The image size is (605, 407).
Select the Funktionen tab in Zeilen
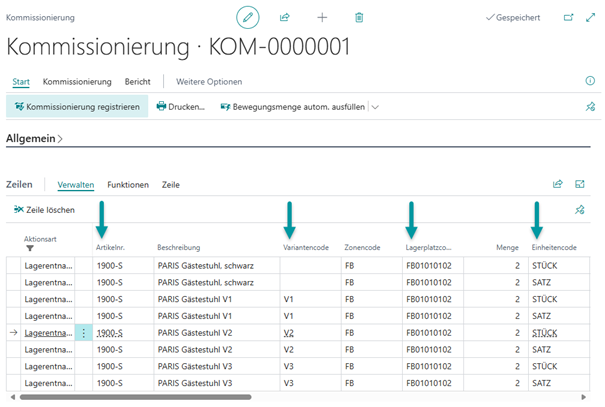[128, 184]
